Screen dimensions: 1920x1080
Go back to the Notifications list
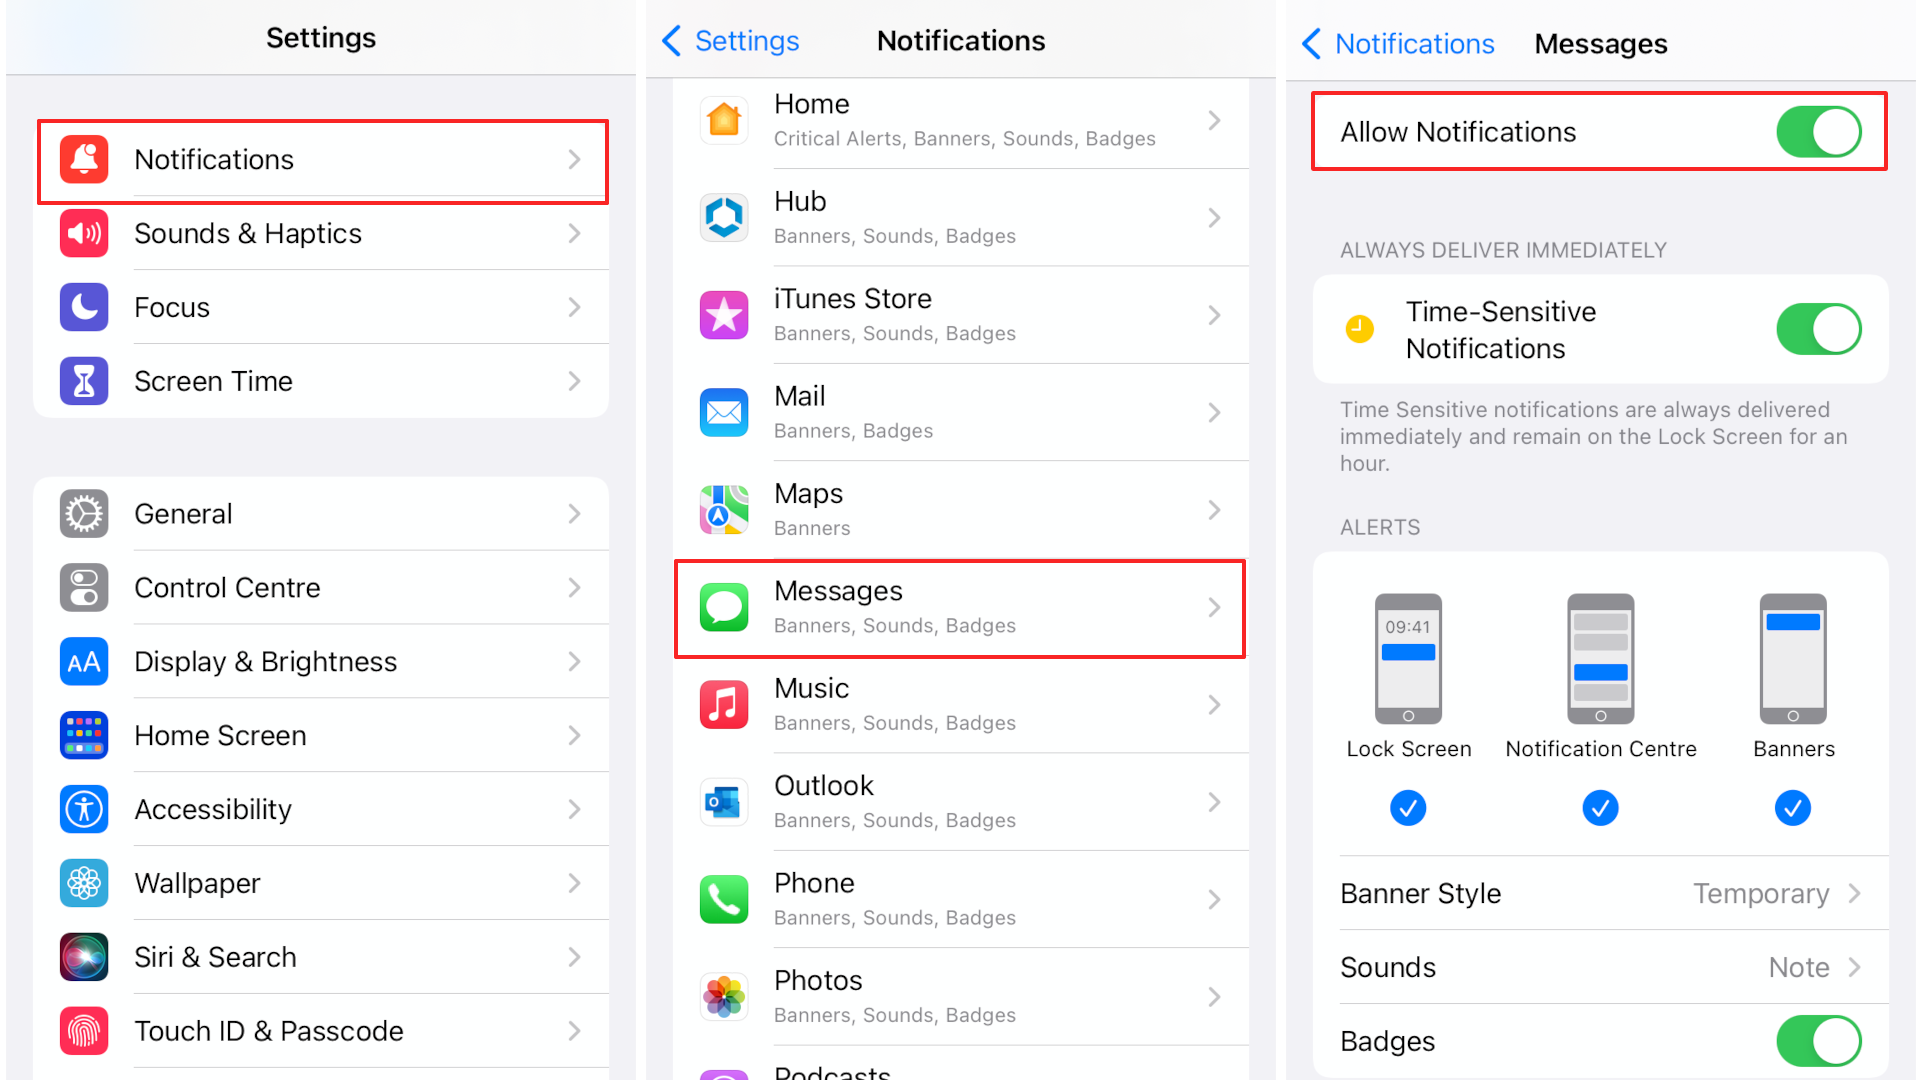(x=1398, y=44)
